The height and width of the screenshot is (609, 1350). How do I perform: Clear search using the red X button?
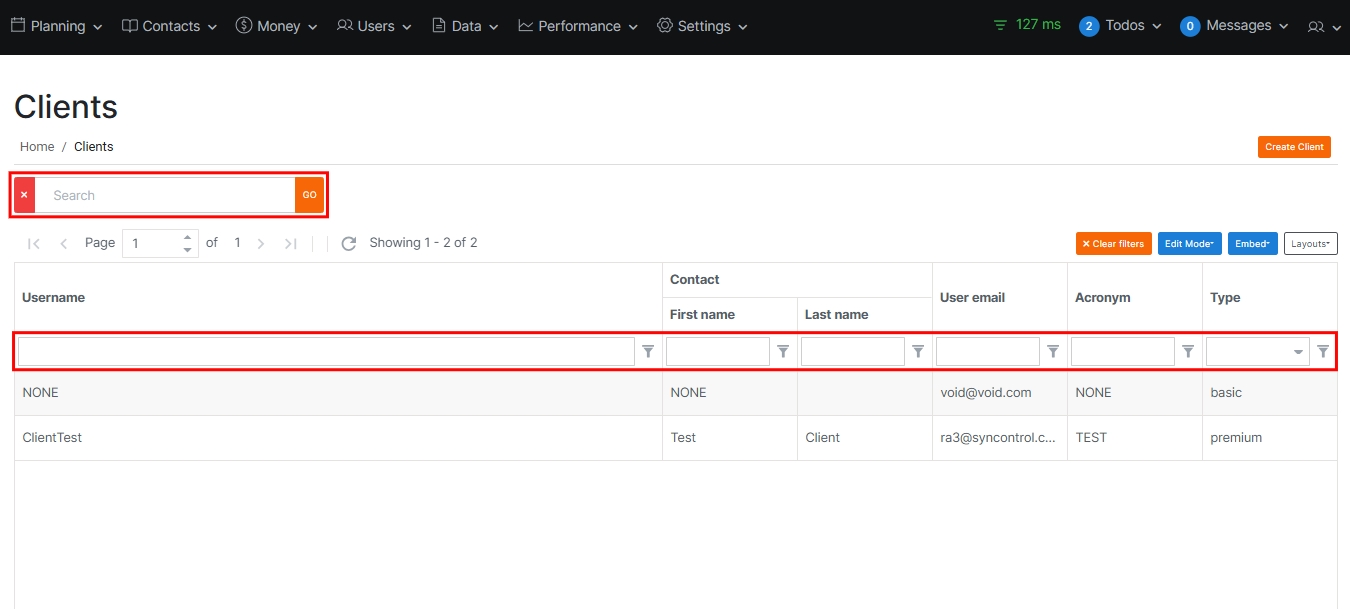(24, 195)
